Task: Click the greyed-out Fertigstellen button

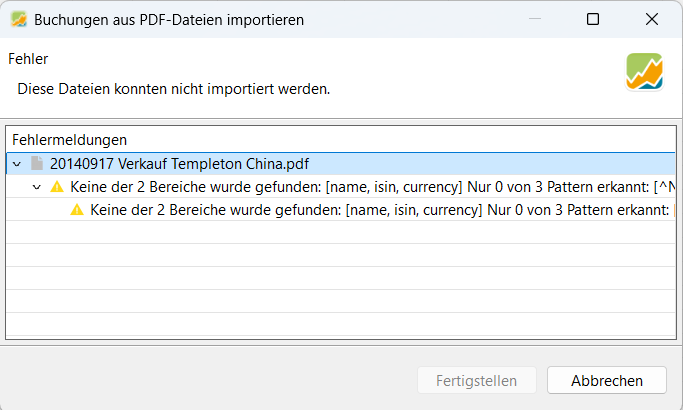Action: [x=477, y=380]
